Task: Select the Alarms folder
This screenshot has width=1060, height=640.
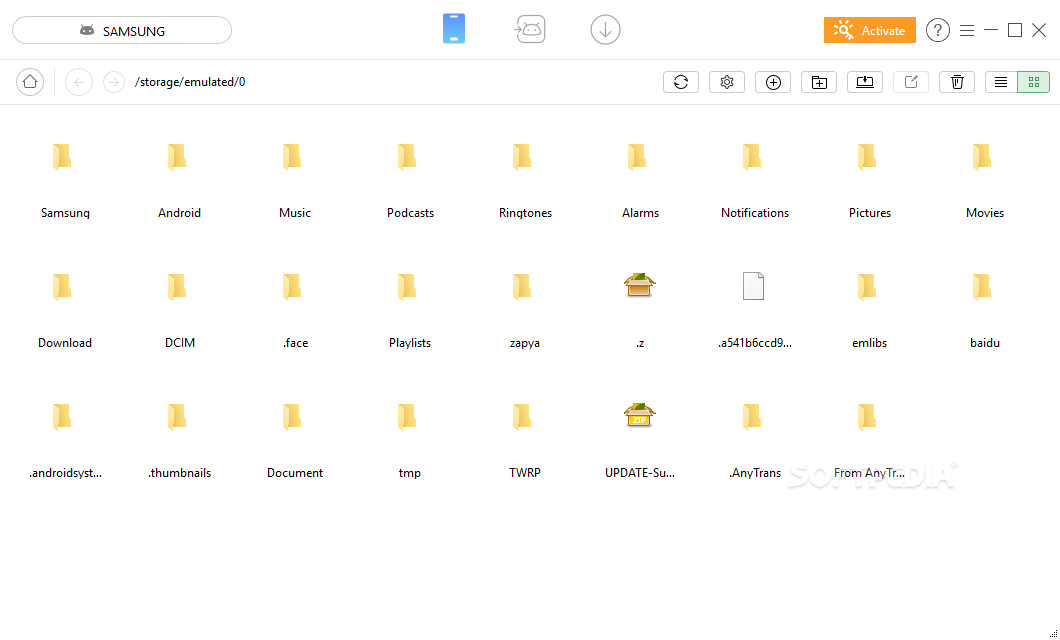Action: (x=640, y=180)
